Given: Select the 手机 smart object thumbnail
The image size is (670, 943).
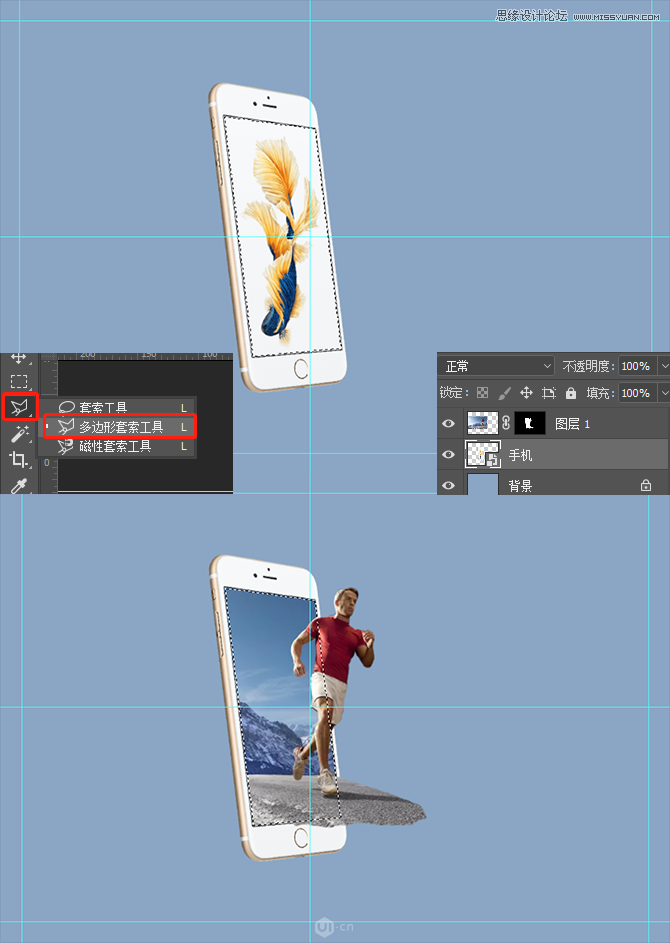Looking at the screenshot, I should click(x=483, y=454).
